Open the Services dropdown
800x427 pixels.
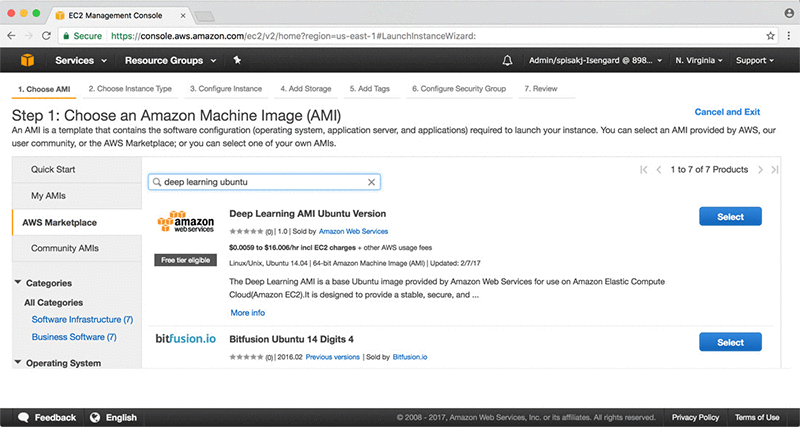tap(81, 60)
